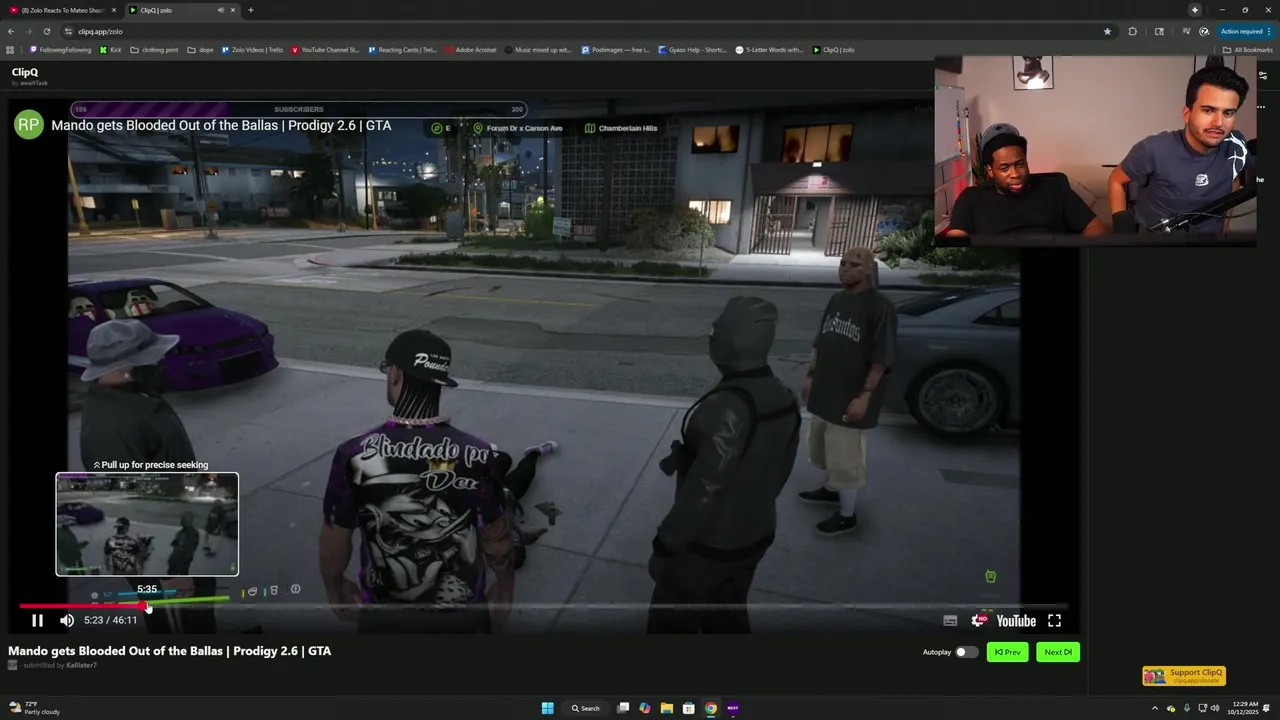Go back in the browser

pos(11,31)
